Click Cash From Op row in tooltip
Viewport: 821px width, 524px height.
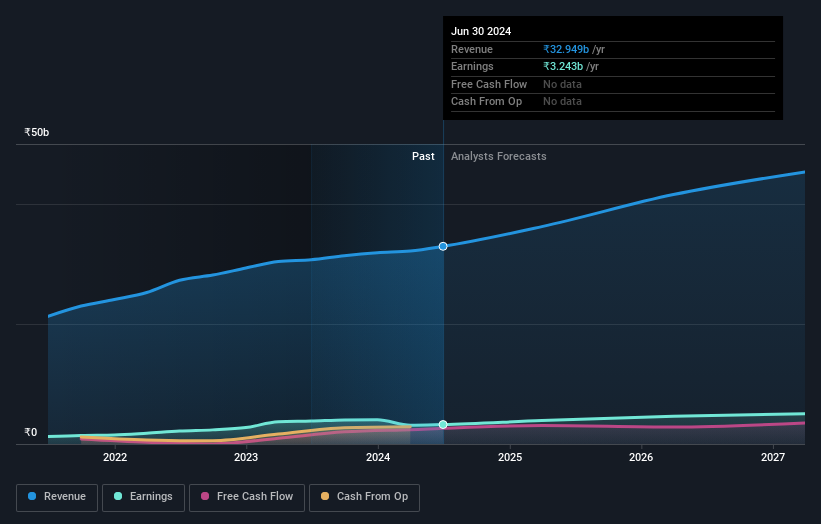613,102
